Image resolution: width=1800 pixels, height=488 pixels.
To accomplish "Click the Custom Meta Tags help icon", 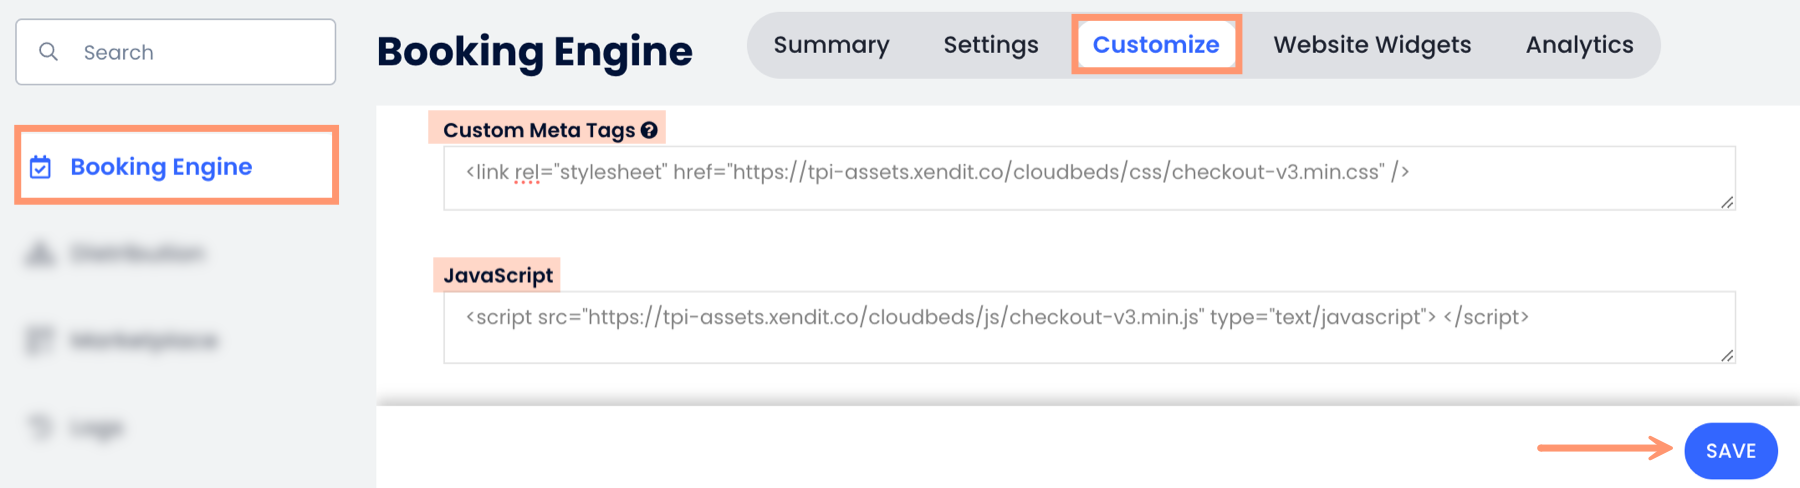I will 649,130.
